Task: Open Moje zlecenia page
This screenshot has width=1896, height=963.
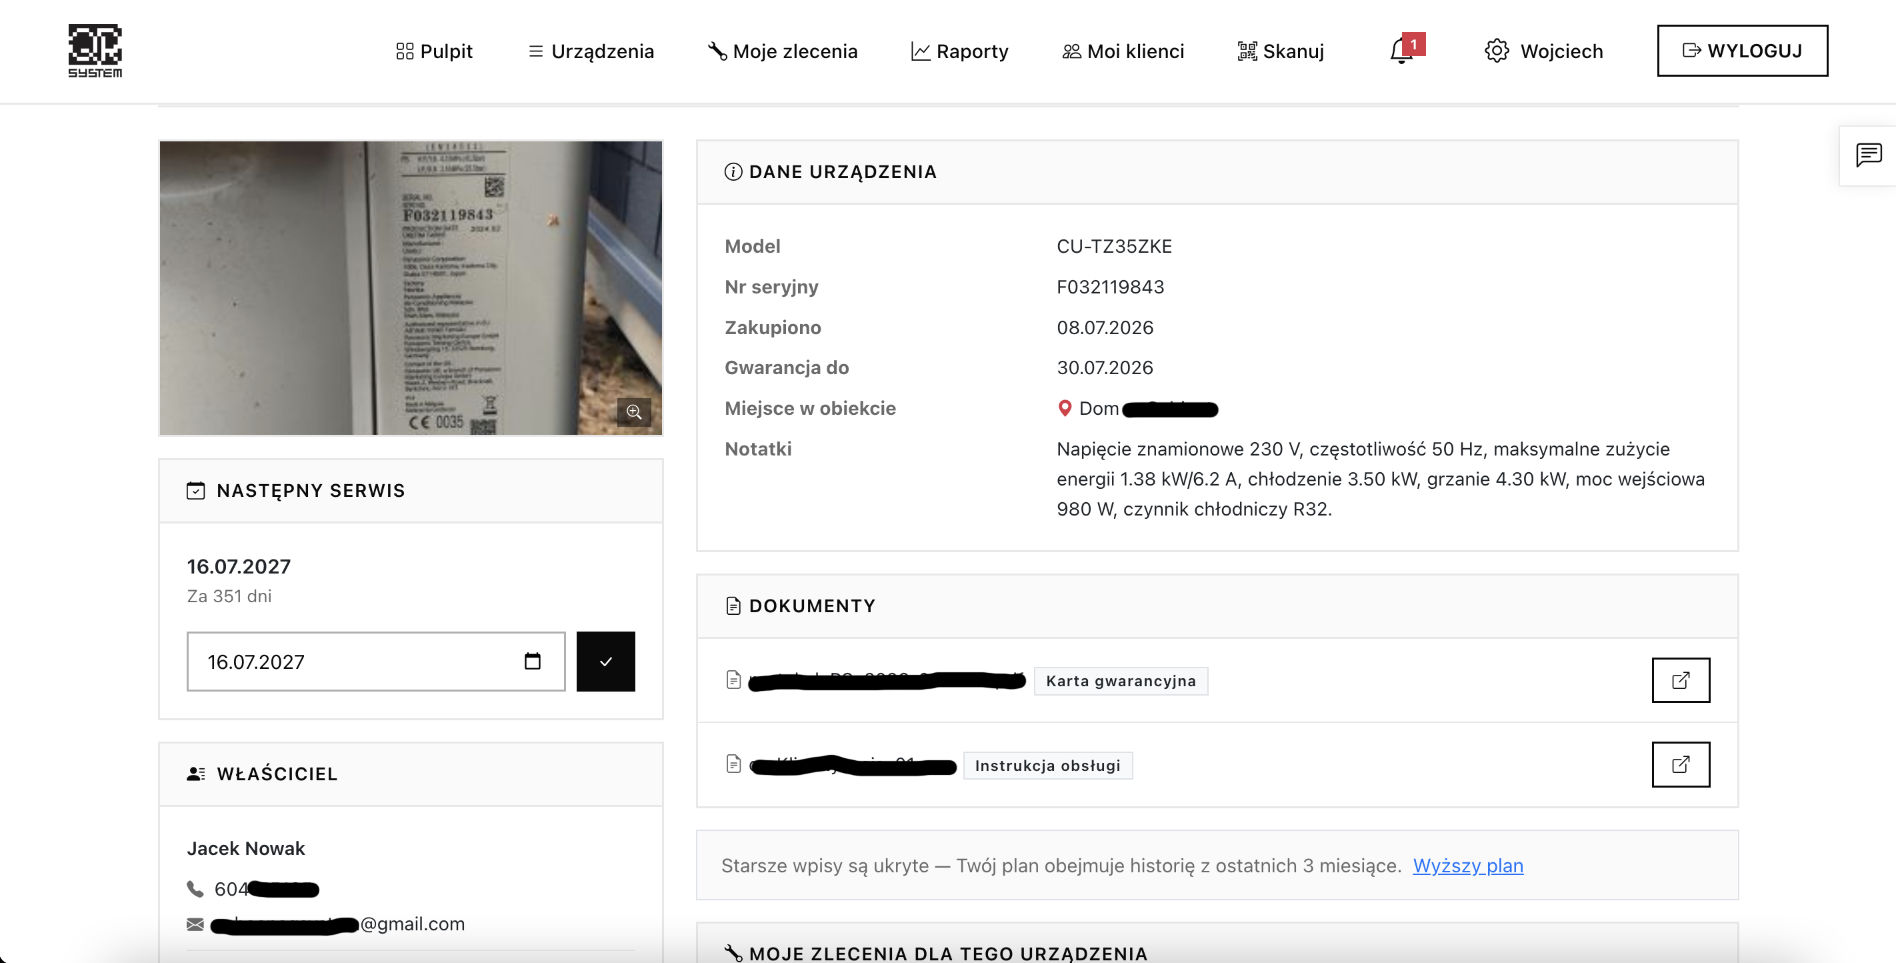Action: click(783, 51)
